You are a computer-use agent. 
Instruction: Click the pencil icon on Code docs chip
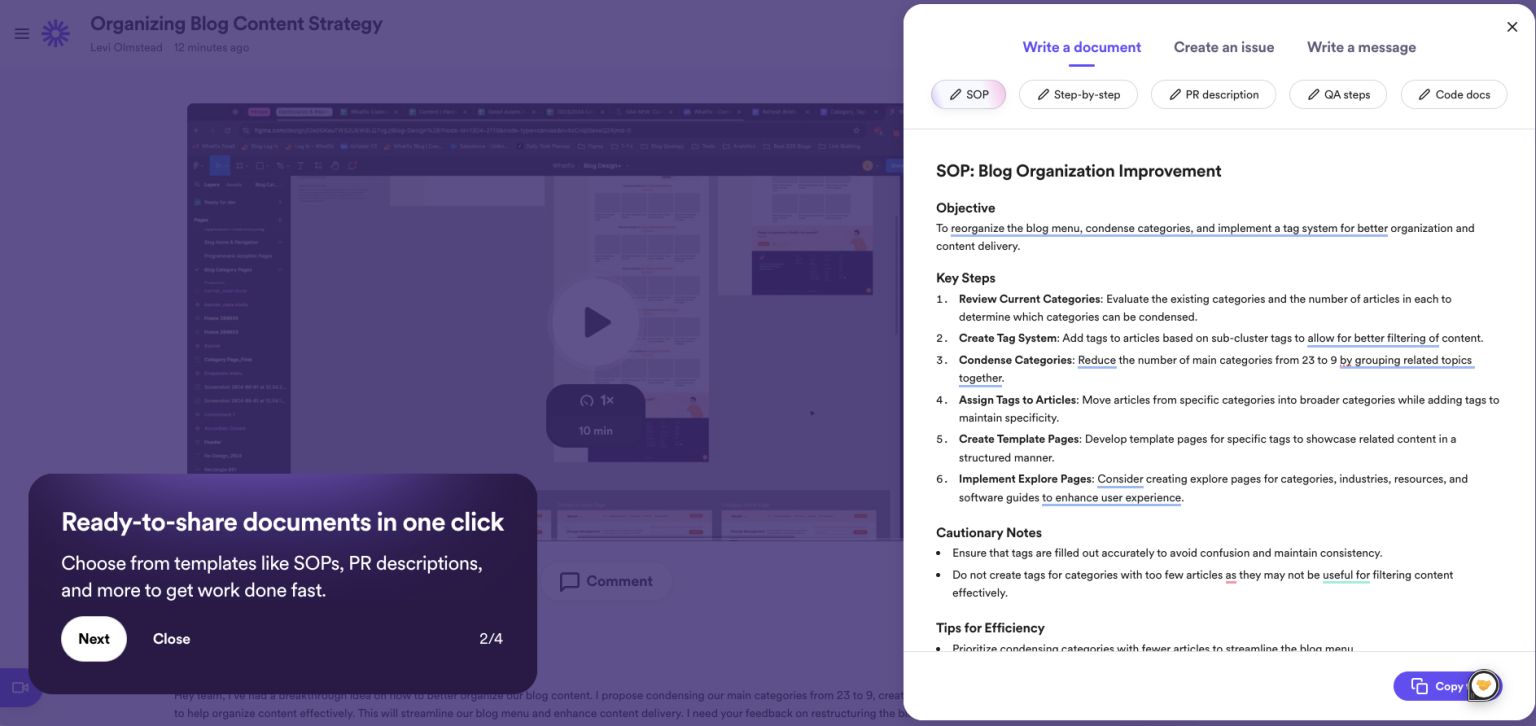click(x=1422, y=94)
